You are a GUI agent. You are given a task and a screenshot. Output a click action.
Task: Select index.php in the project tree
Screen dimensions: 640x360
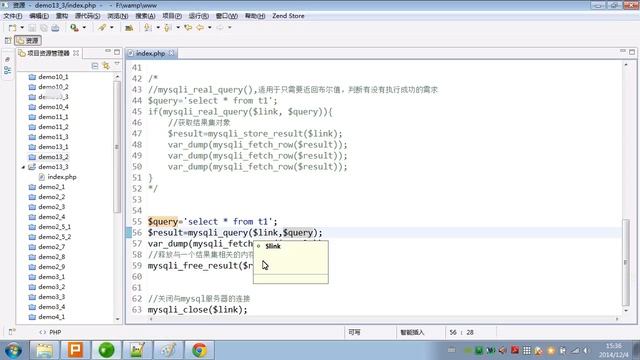click(x=62, y=177)
